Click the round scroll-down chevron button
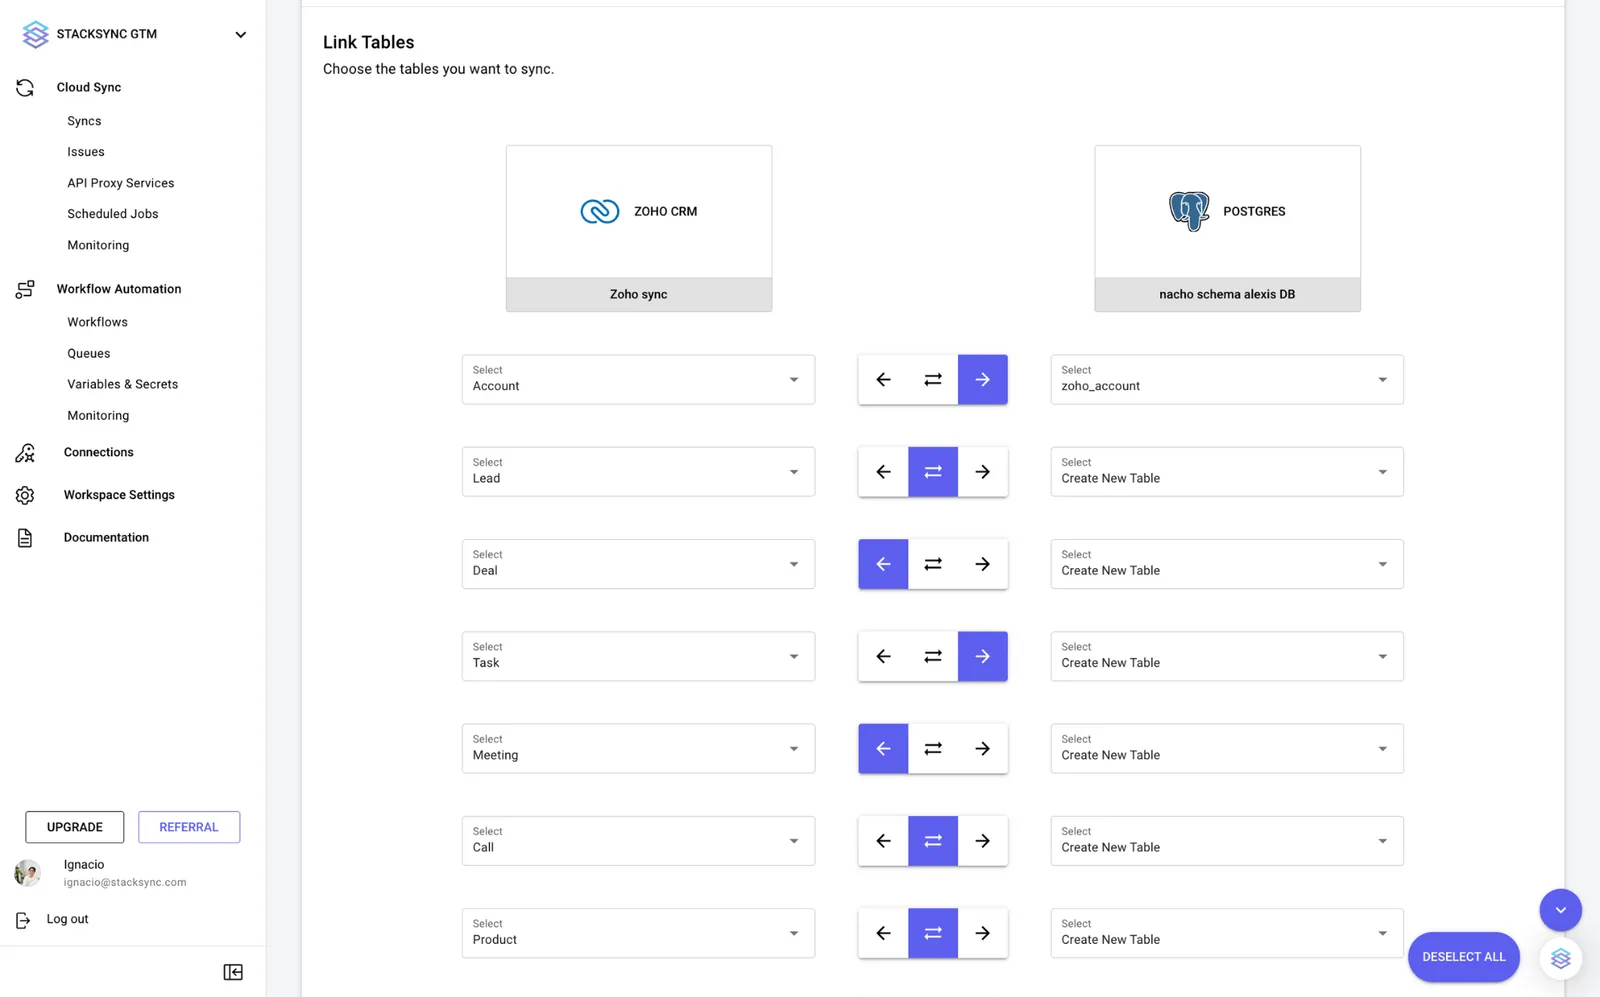The width and height of the screenshot is (1600, 997). pos(1560,910)
